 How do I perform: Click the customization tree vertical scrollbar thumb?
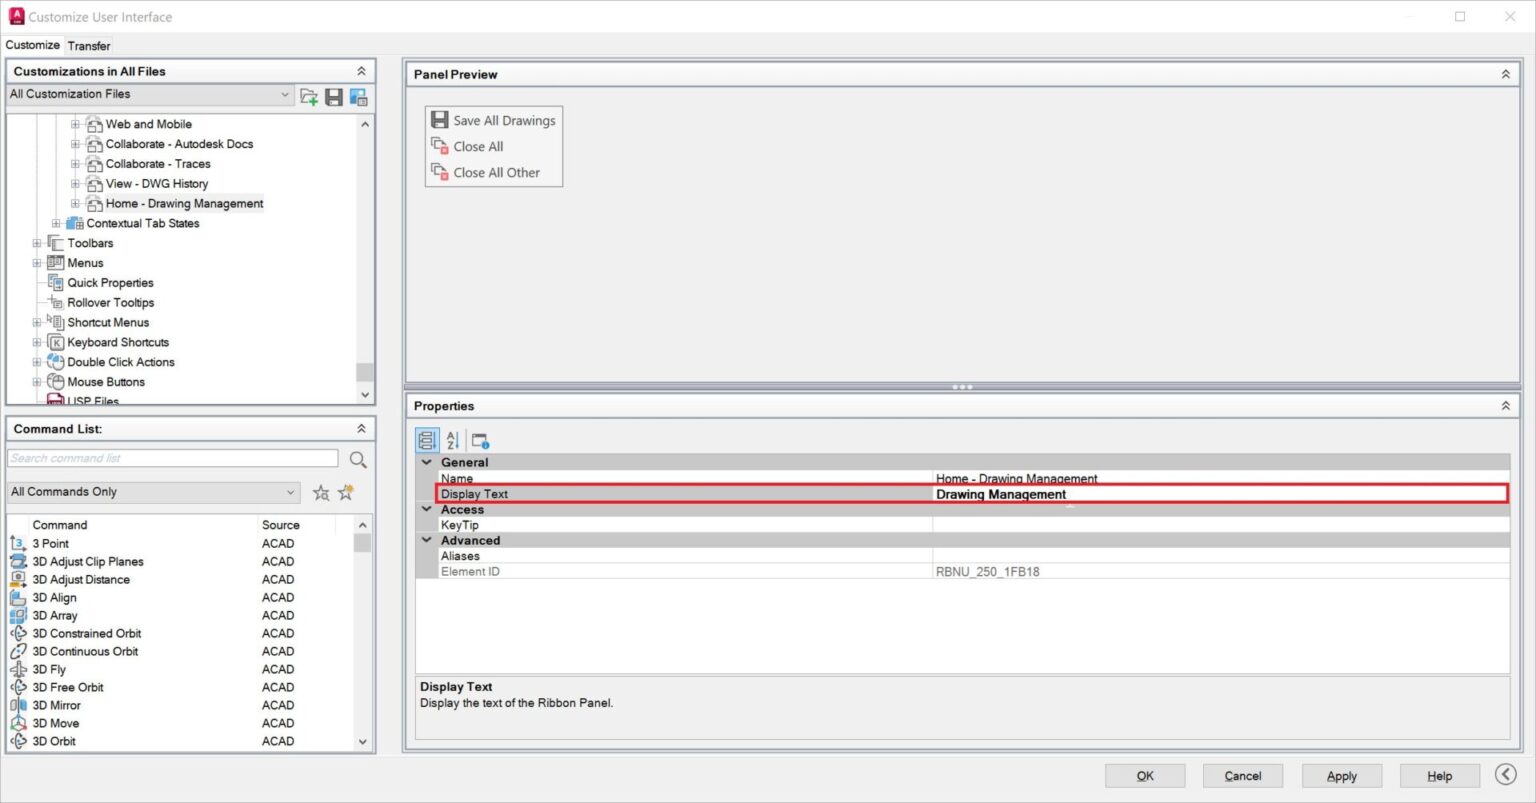point(365,372)
